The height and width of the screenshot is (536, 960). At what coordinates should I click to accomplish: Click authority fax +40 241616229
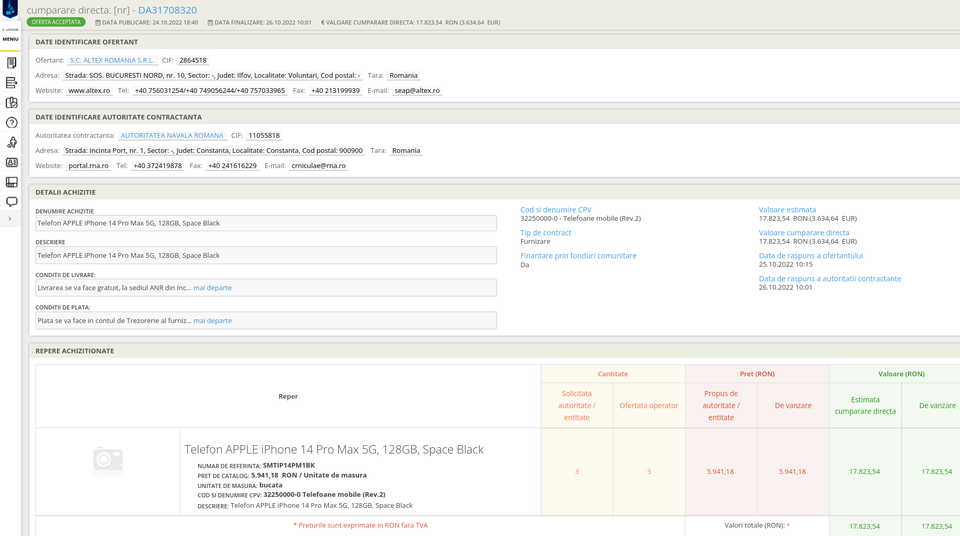pyautogui.click(x=232, y=166)
